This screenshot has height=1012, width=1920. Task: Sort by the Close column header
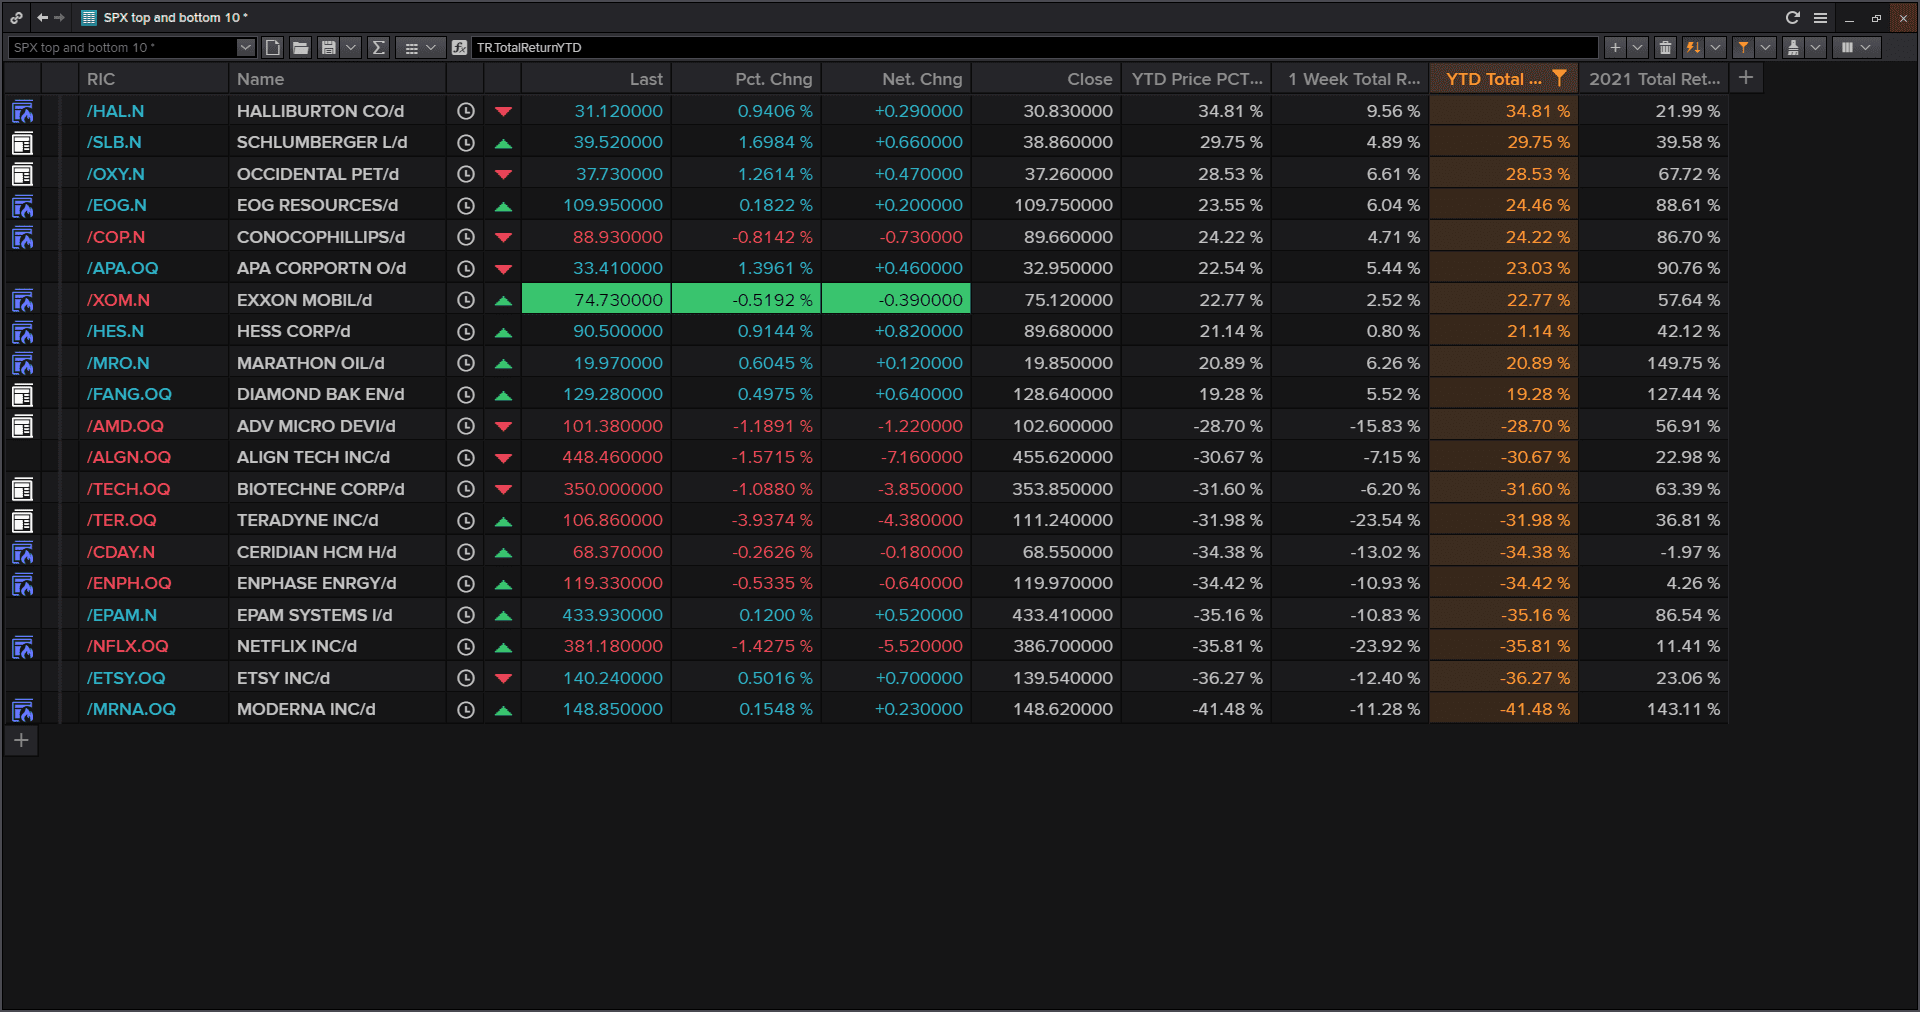[x=1046, y=79]
